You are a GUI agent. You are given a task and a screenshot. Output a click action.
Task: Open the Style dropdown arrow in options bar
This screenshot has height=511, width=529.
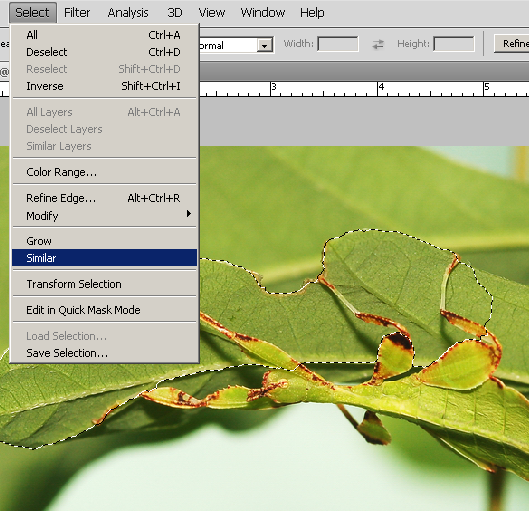(x=264, y=45)
